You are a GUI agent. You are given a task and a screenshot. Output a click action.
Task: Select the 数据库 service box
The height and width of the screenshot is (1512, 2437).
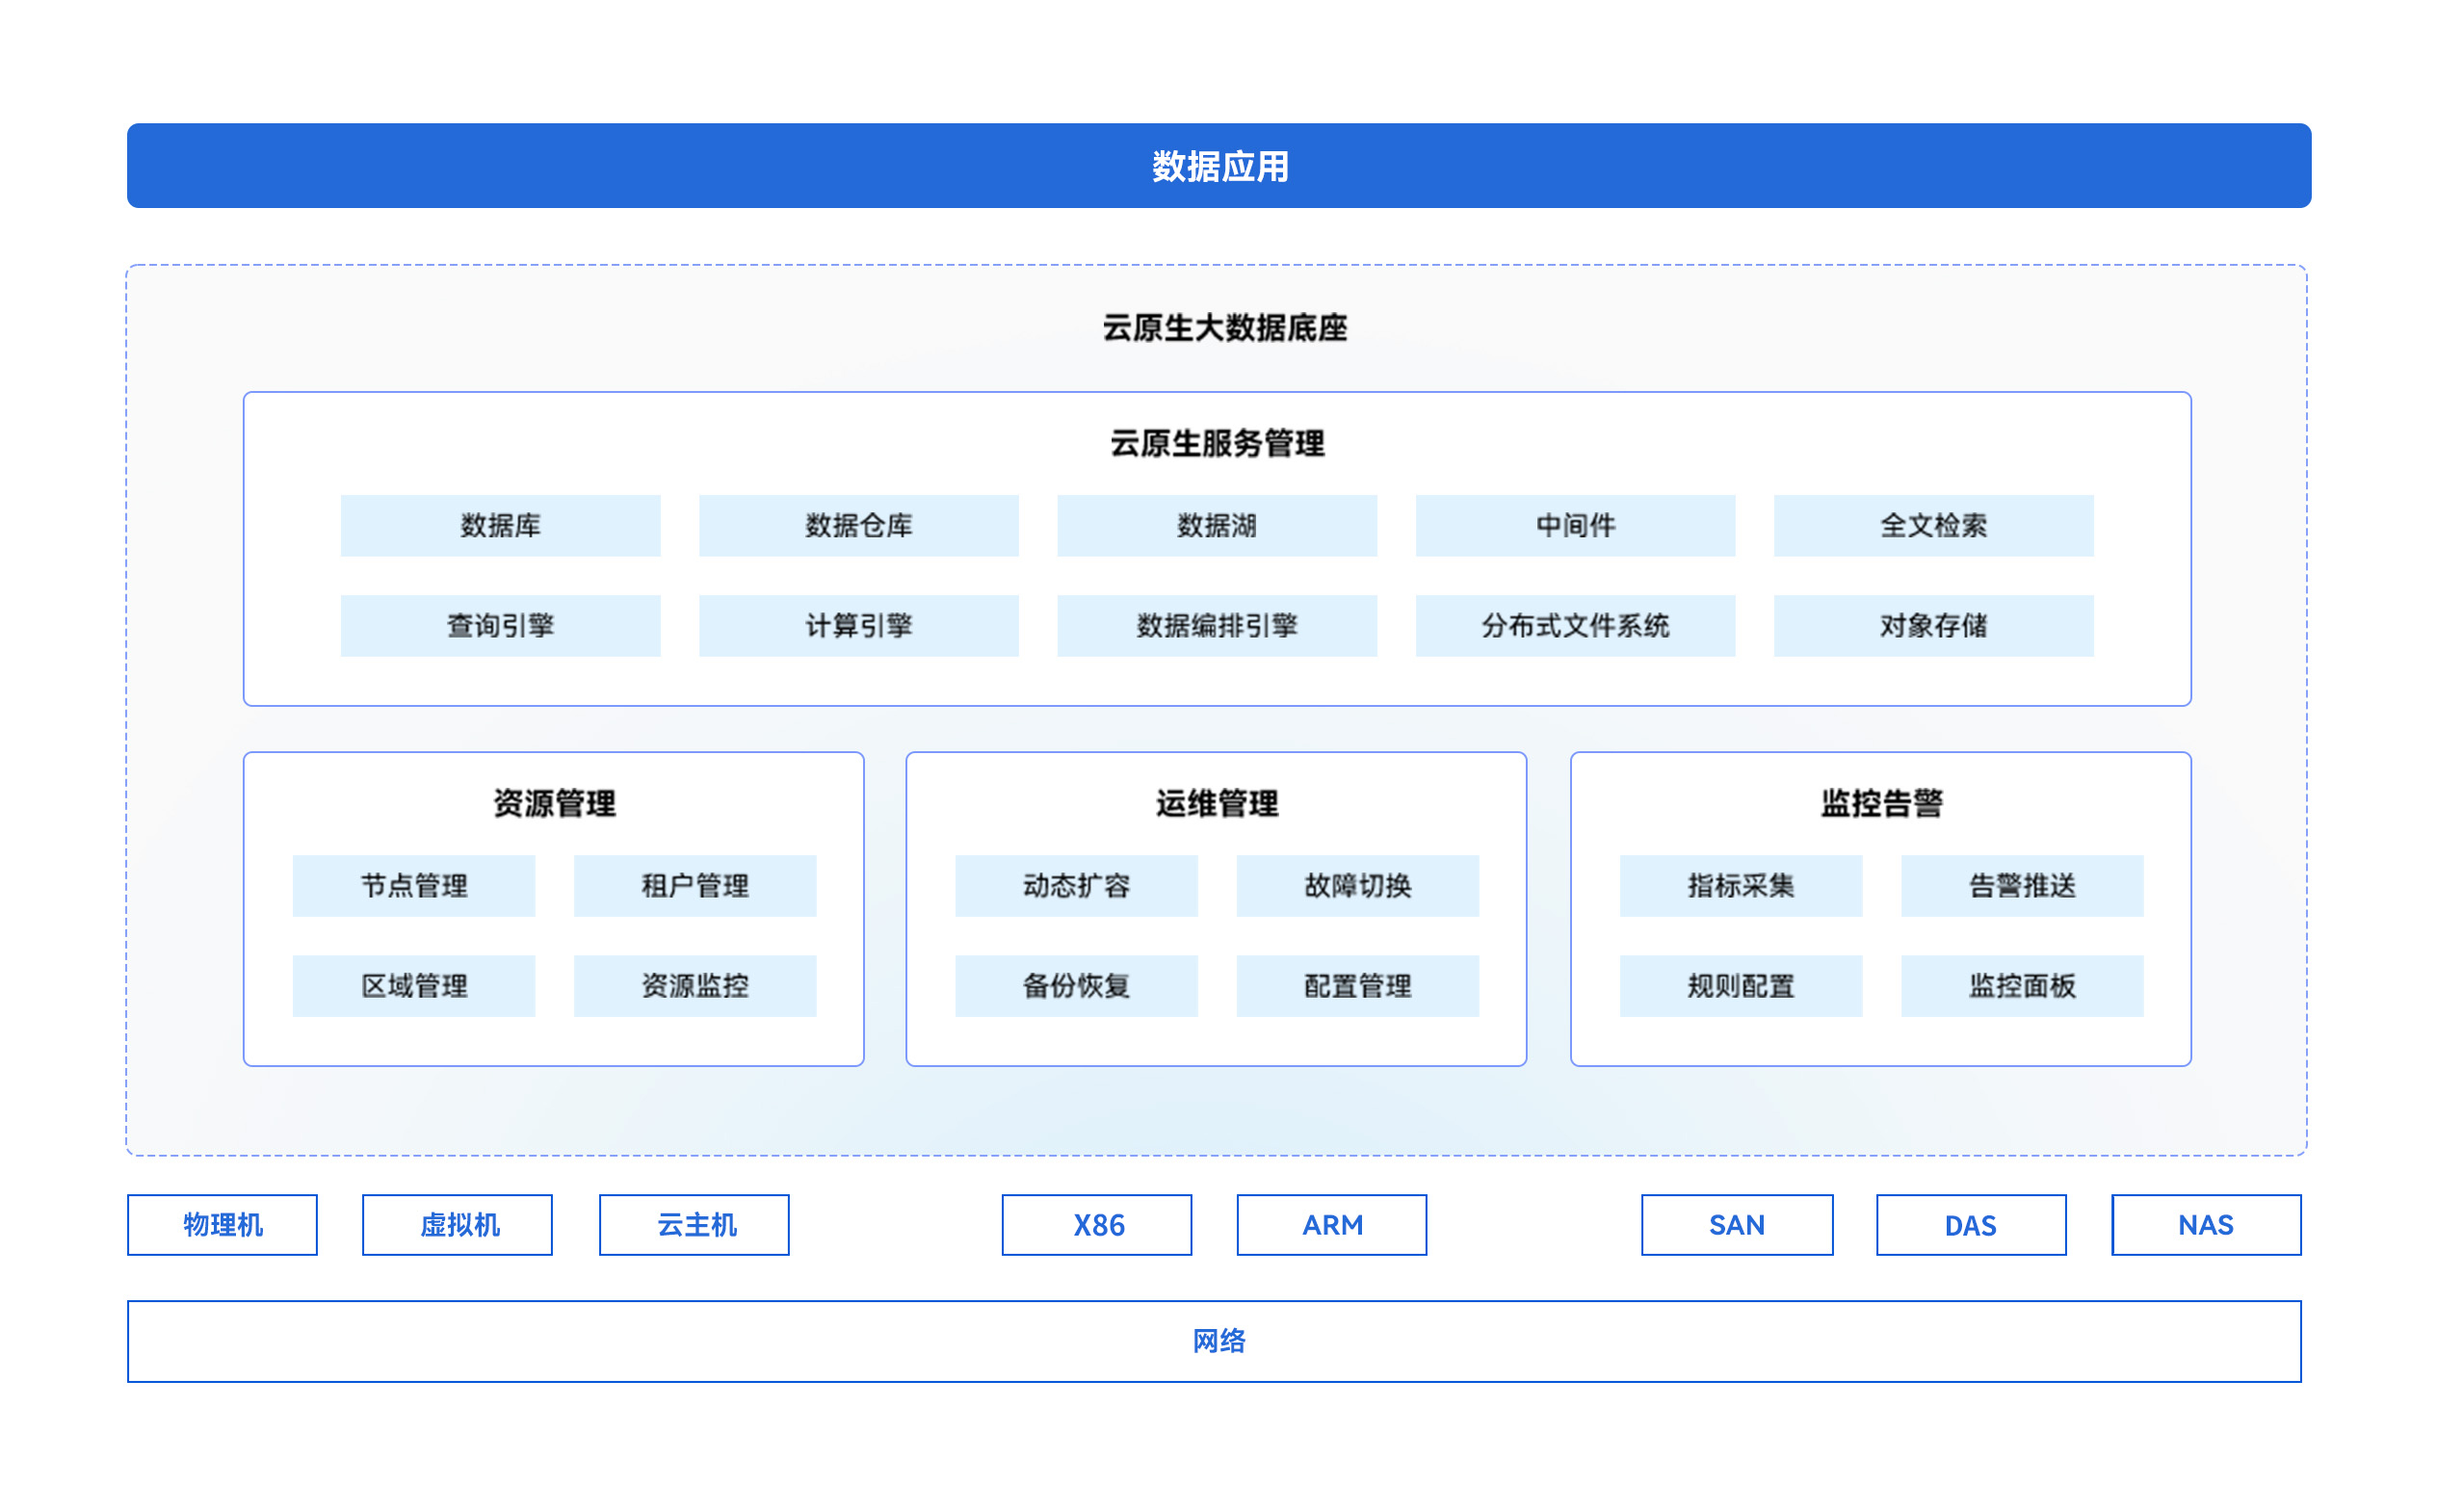(x=500, y=525)
